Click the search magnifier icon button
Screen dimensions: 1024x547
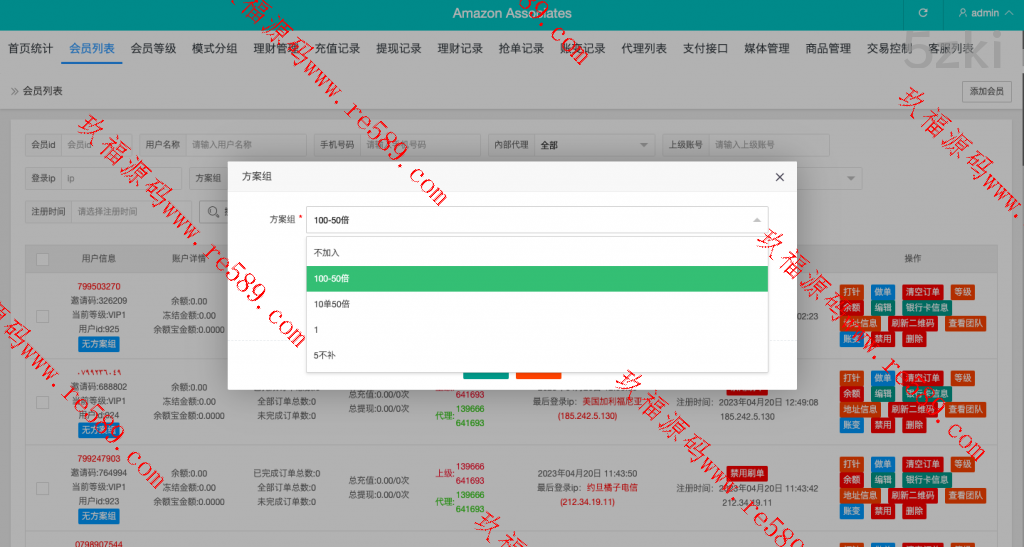(x=212, y=211)
